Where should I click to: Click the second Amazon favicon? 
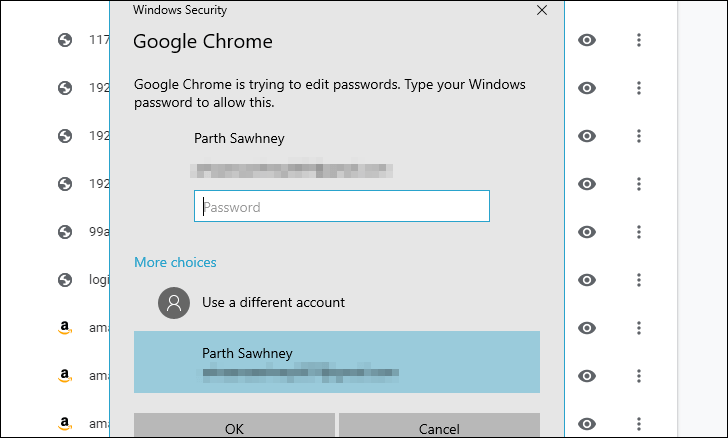coord(65,376)
